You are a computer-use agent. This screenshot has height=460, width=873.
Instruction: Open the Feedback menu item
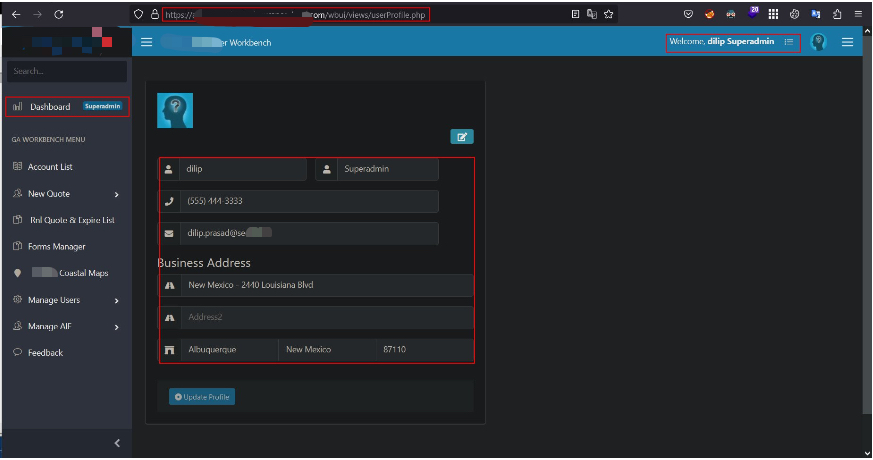click(45, 353)
